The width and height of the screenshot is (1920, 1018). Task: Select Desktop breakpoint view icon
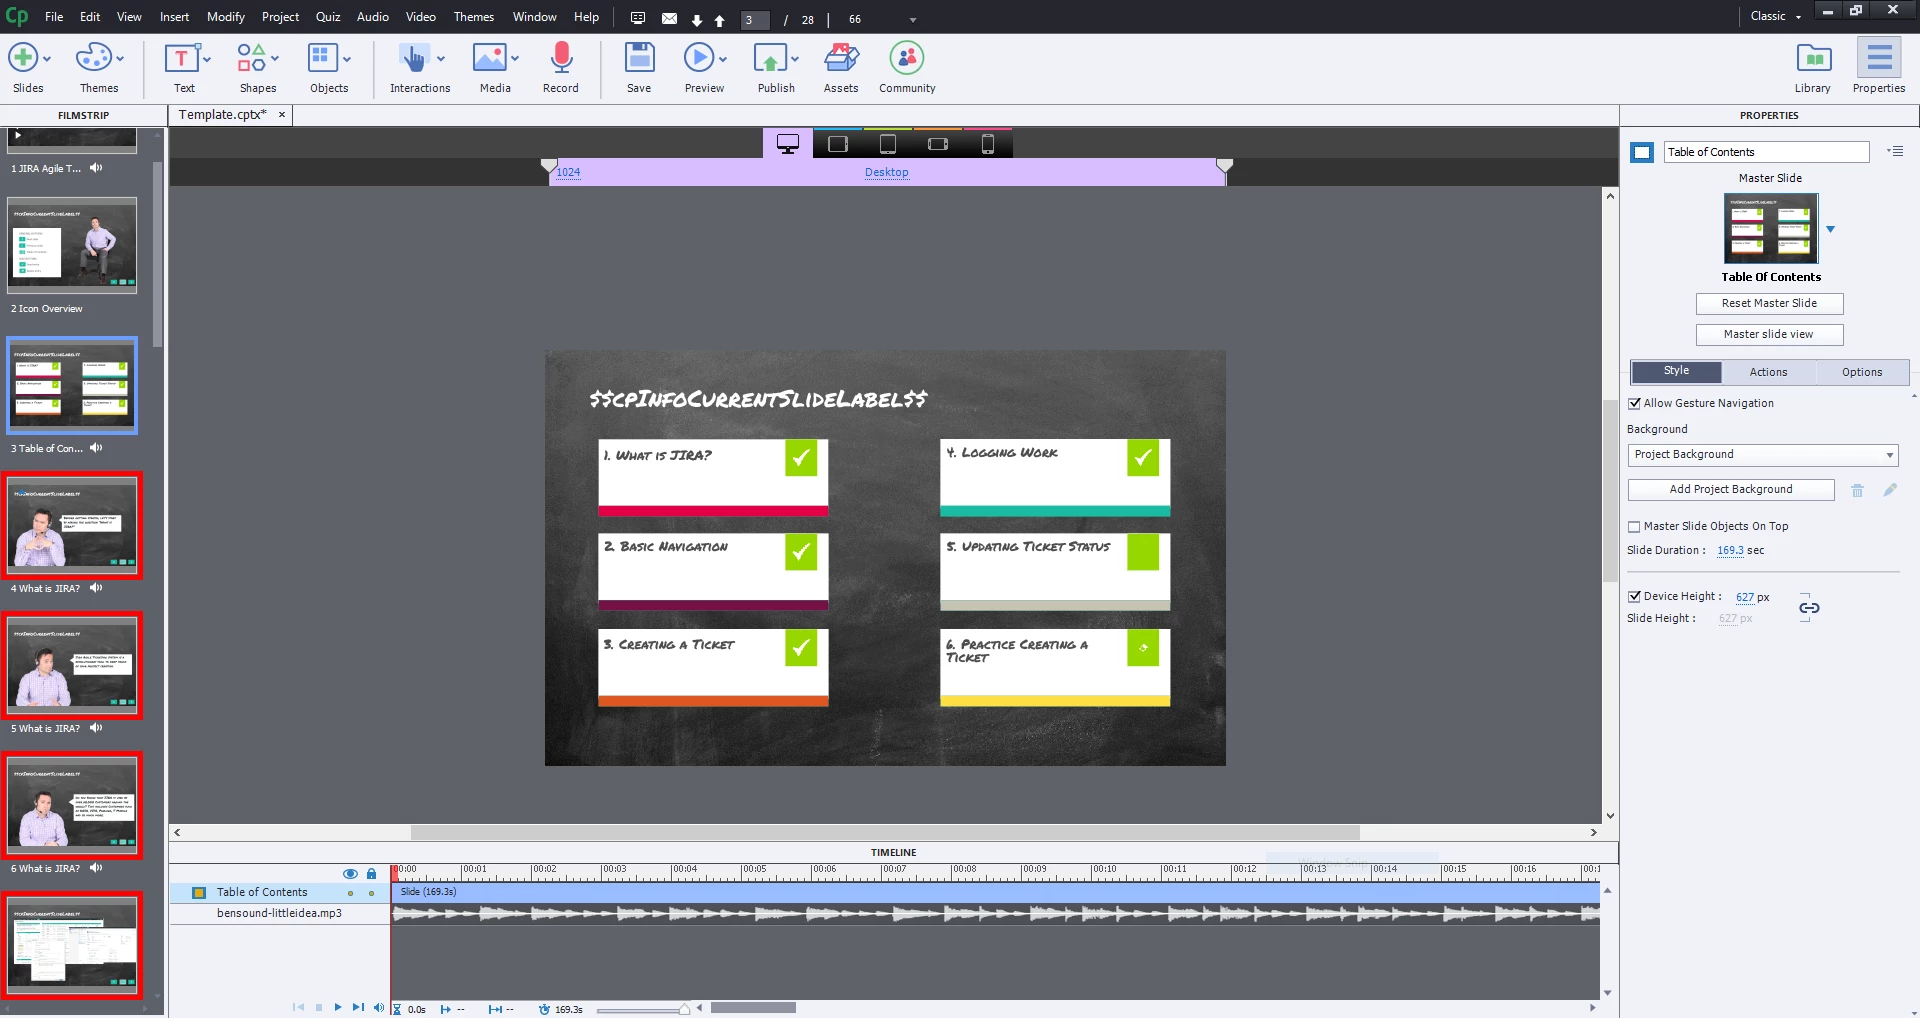coord(788,144)
